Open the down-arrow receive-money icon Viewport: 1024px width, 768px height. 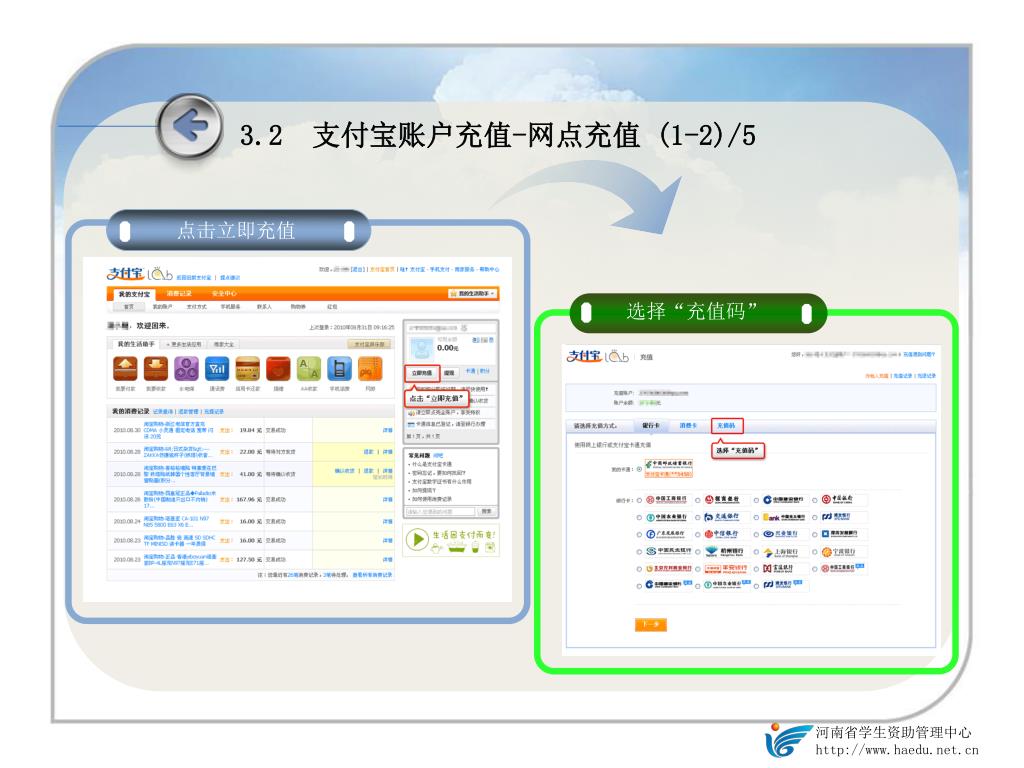click(x=156, y=369)
